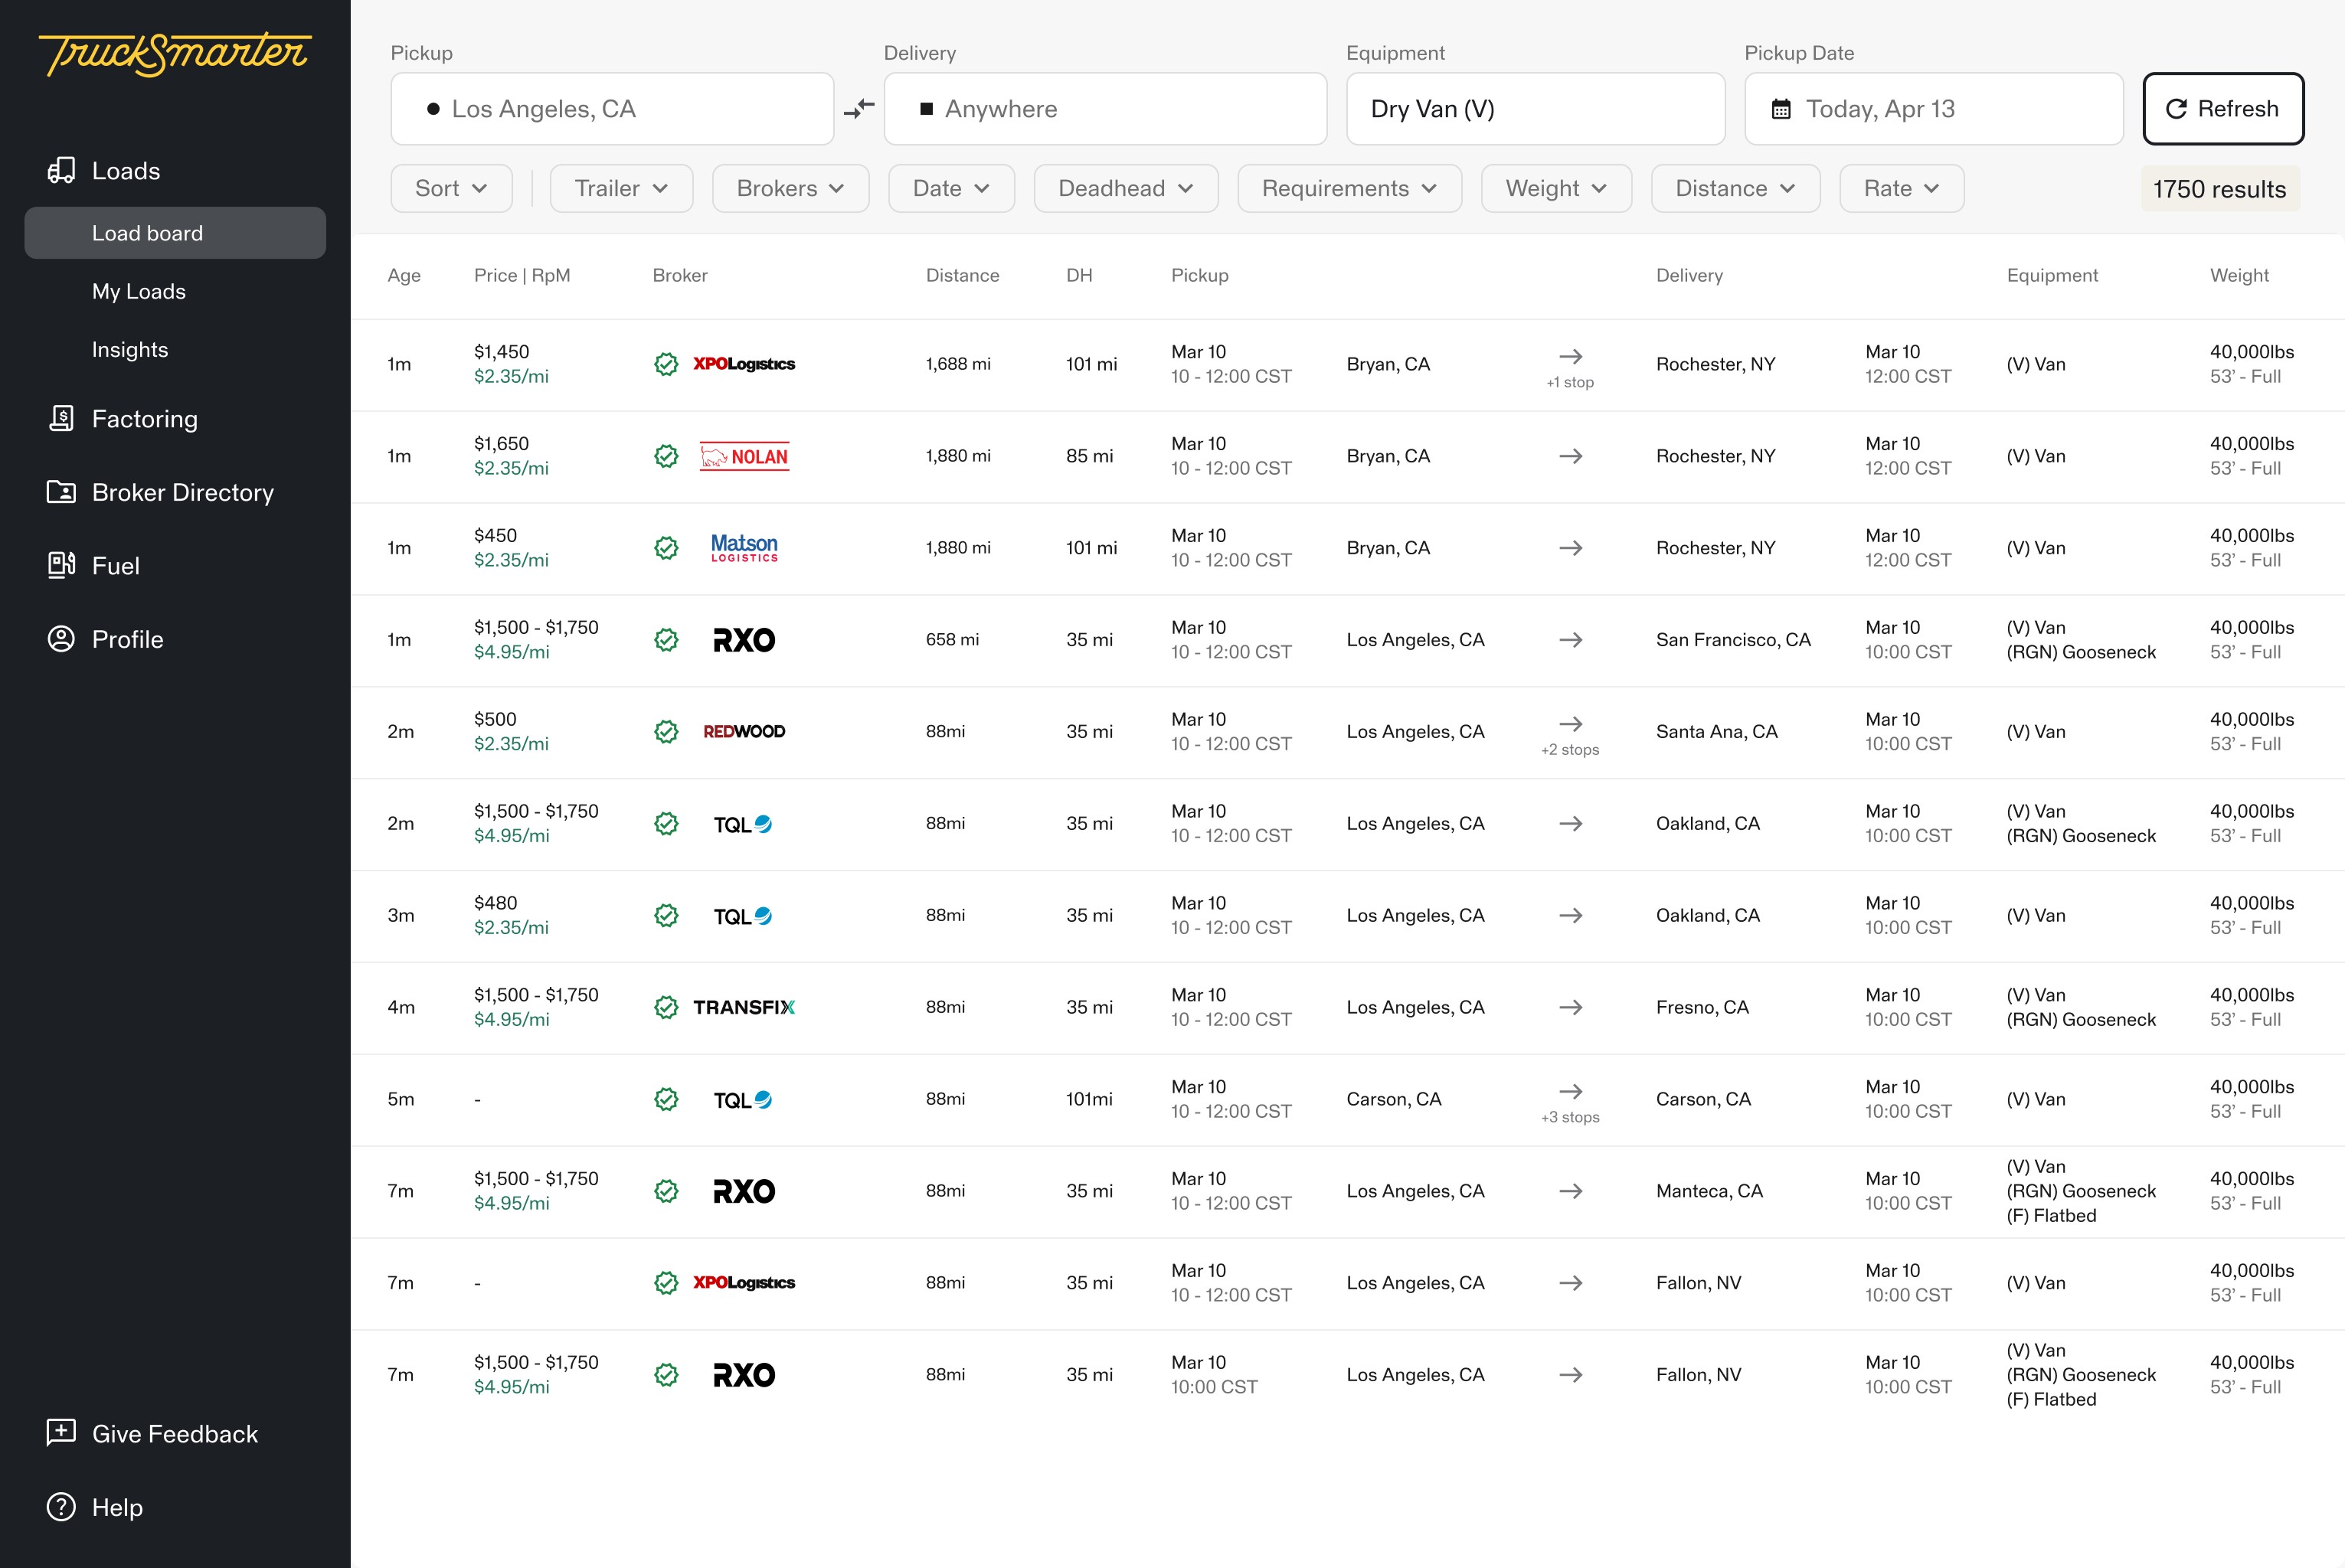Click the calendar icon in Pickup Date
The width and height of the screenshot is (2345, 1568).
coord(1781,109)
